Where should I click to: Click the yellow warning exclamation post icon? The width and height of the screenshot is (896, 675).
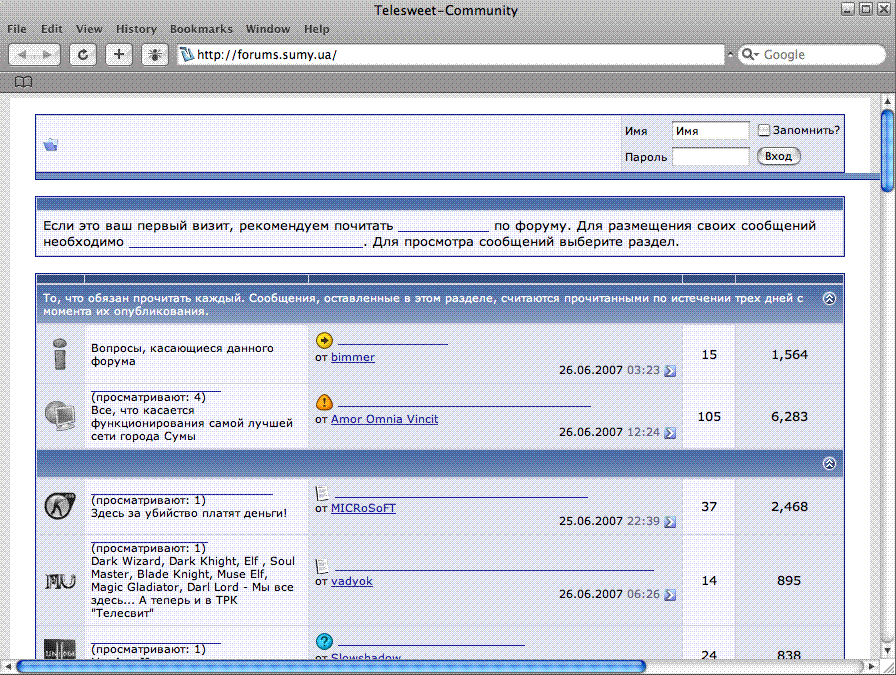pos(324,402)
